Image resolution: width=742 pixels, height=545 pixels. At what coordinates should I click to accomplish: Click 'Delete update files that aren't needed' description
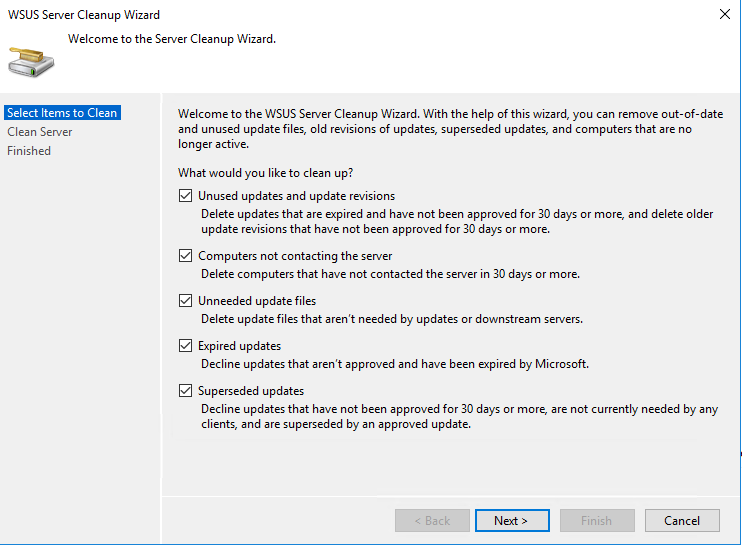(392, 319)
